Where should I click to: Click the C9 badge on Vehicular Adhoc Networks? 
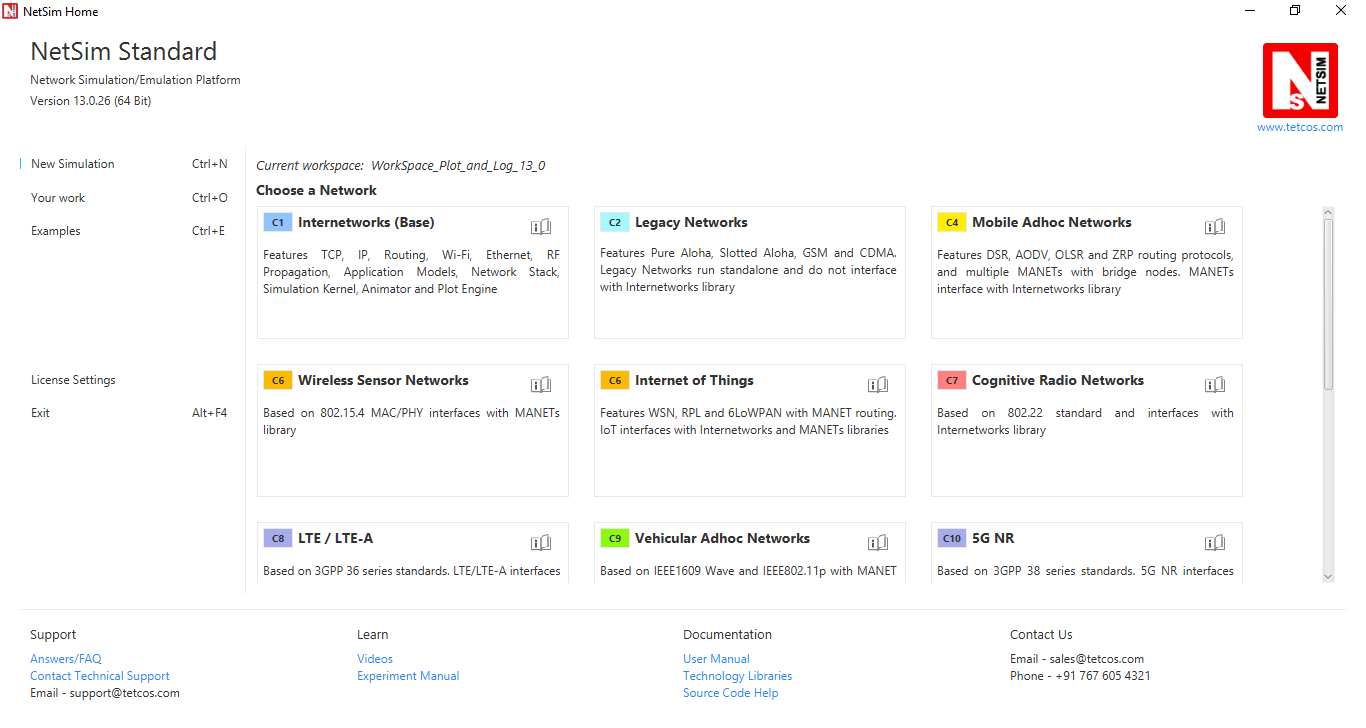(614, 539)
